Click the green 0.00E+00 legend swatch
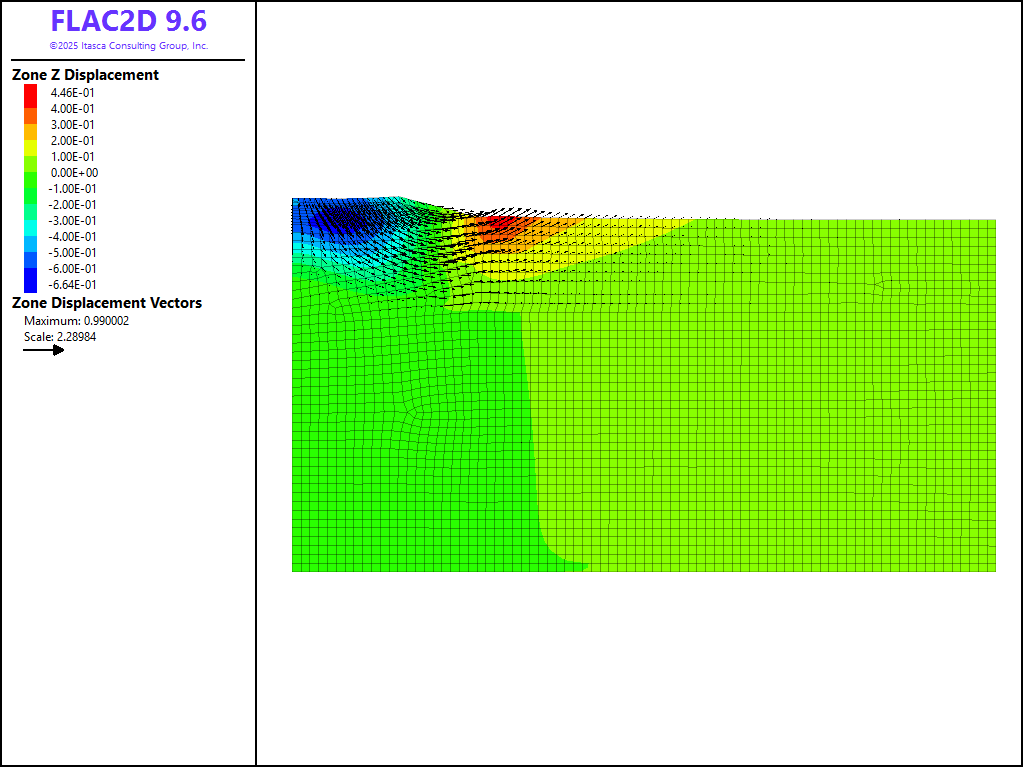This screenshot has height=768, width=1024. (x=31, y=173)
